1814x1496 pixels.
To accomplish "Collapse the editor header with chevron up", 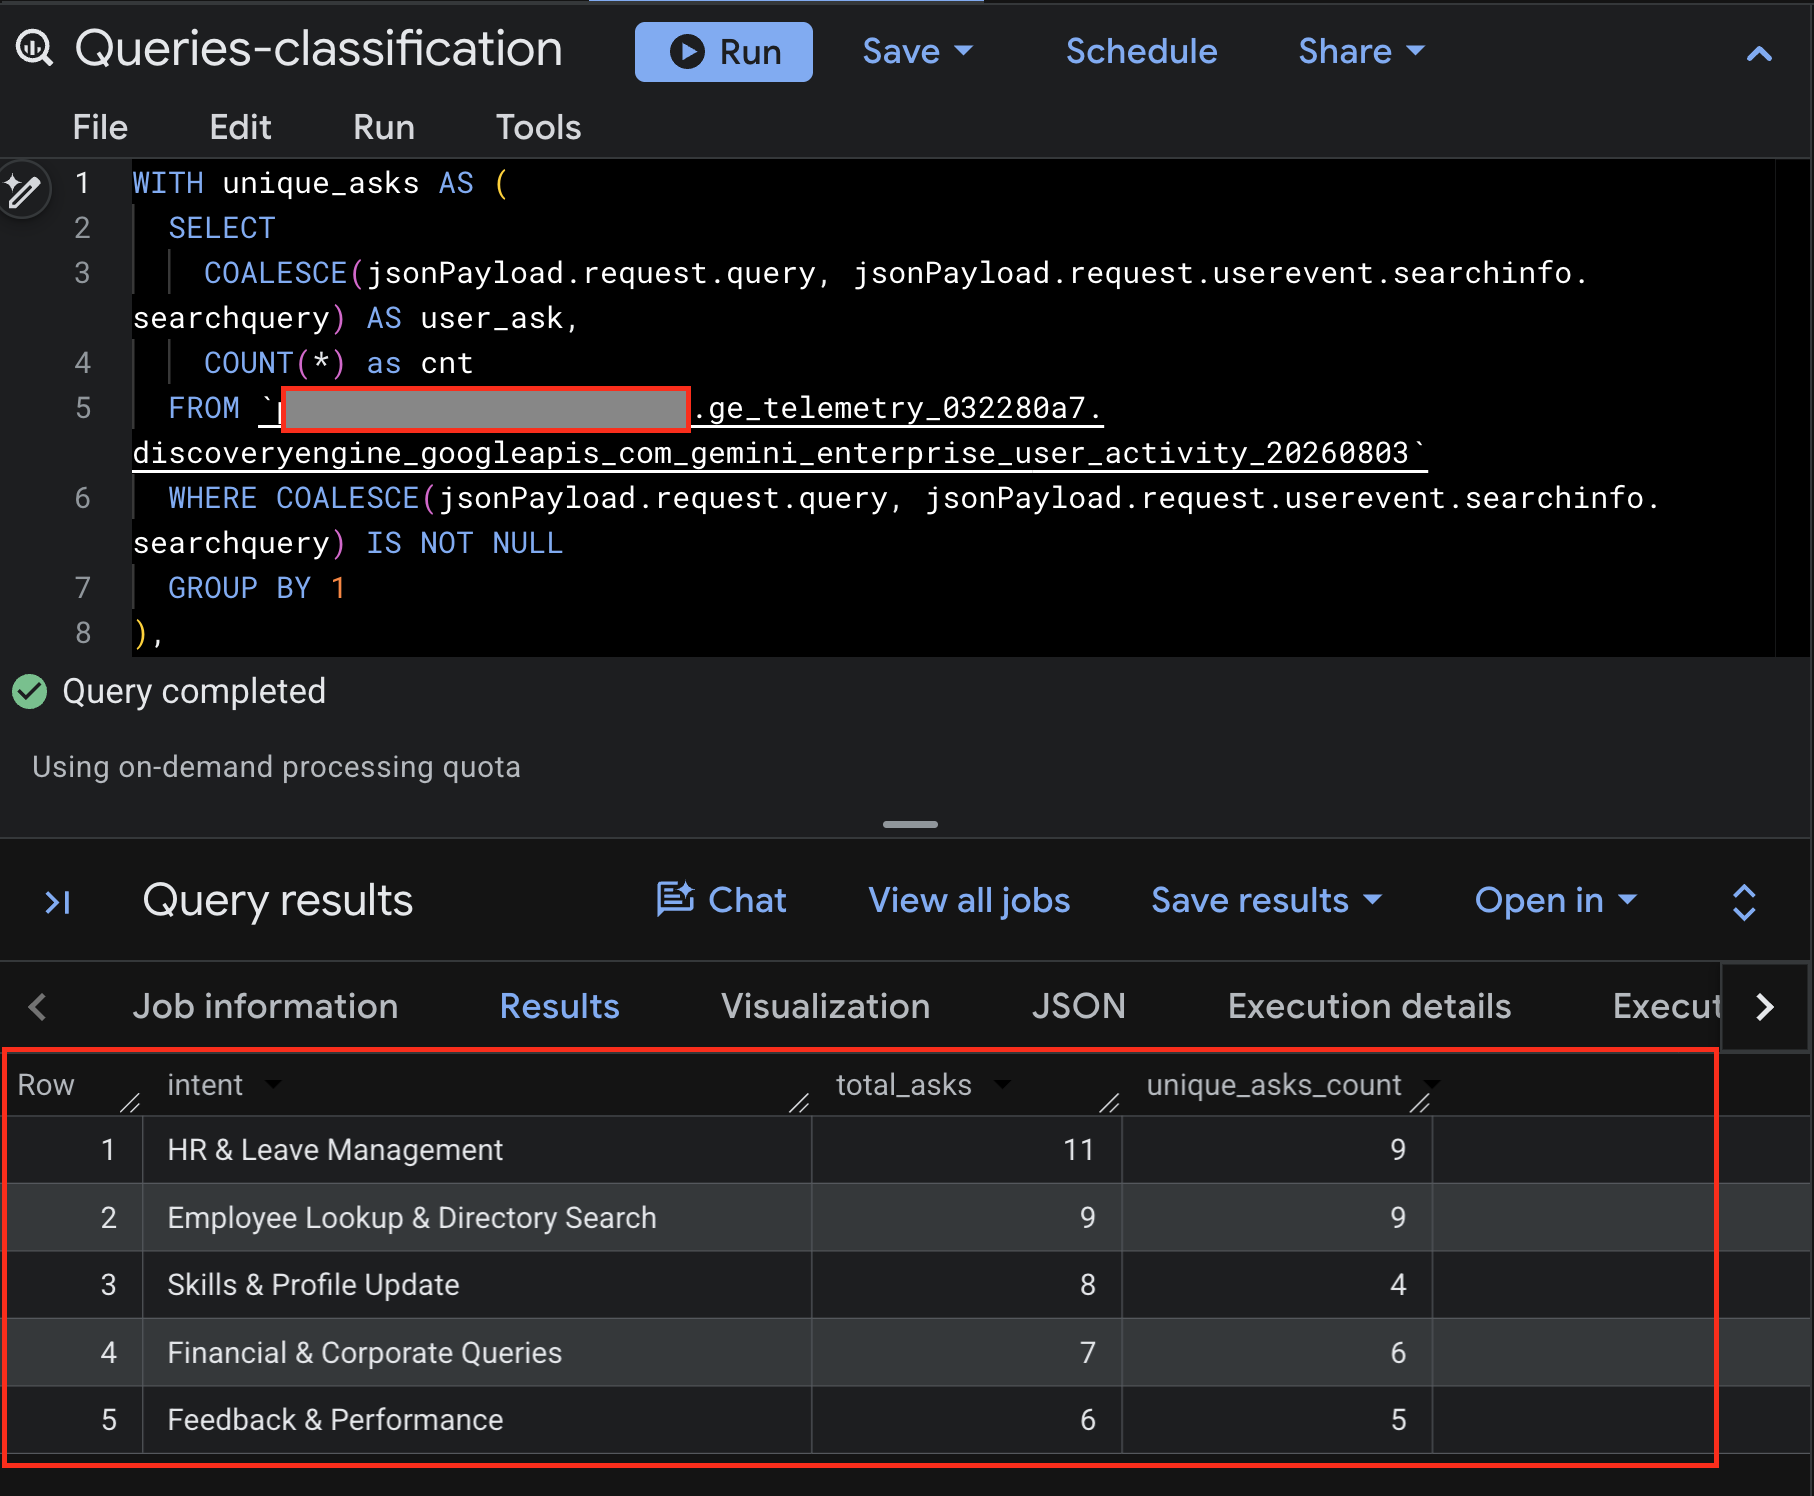I will [1759, 54].
